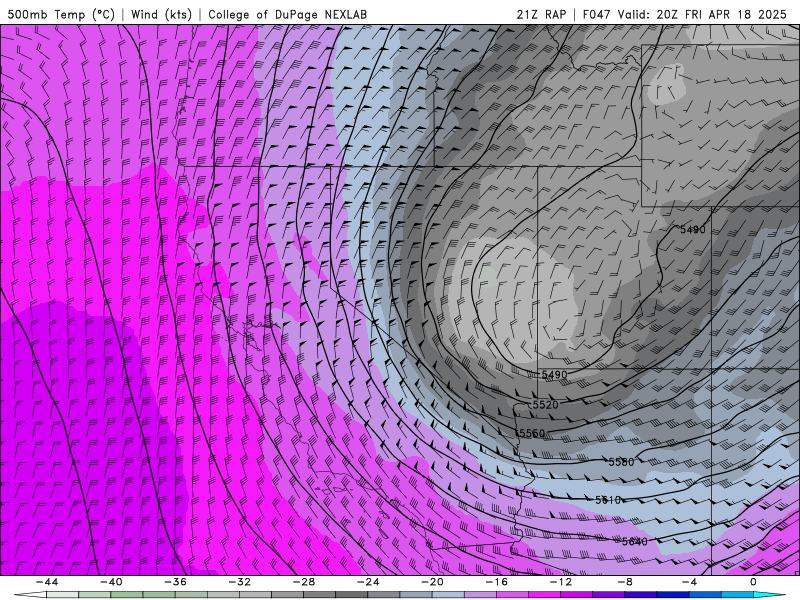Select the -8 colorbar tick label
The height and width of the screenshot is (600, 800).
(625, 582)
